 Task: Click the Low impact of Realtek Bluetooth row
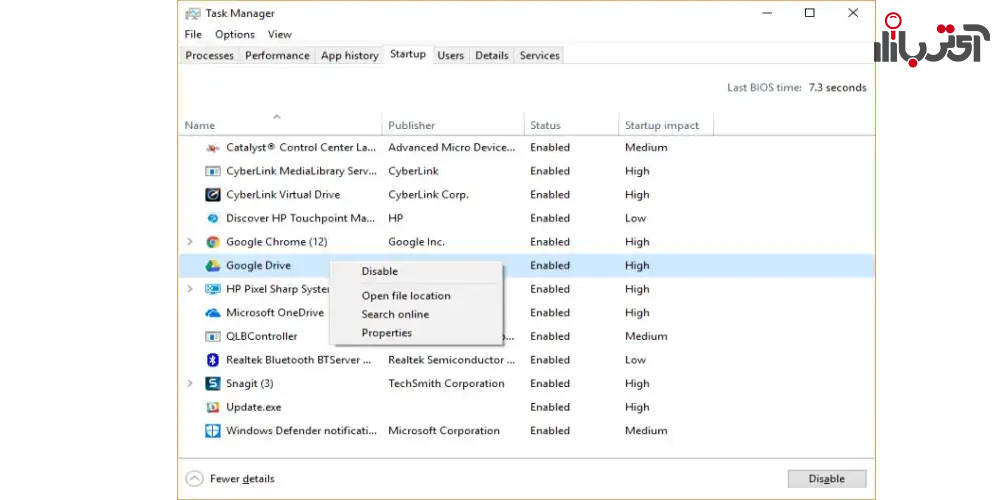coord(635,360)
